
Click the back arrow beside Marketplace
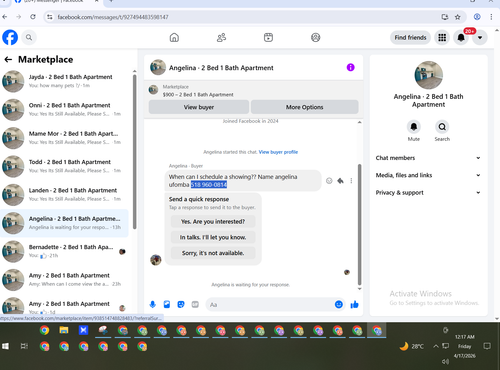coord(8,60)
